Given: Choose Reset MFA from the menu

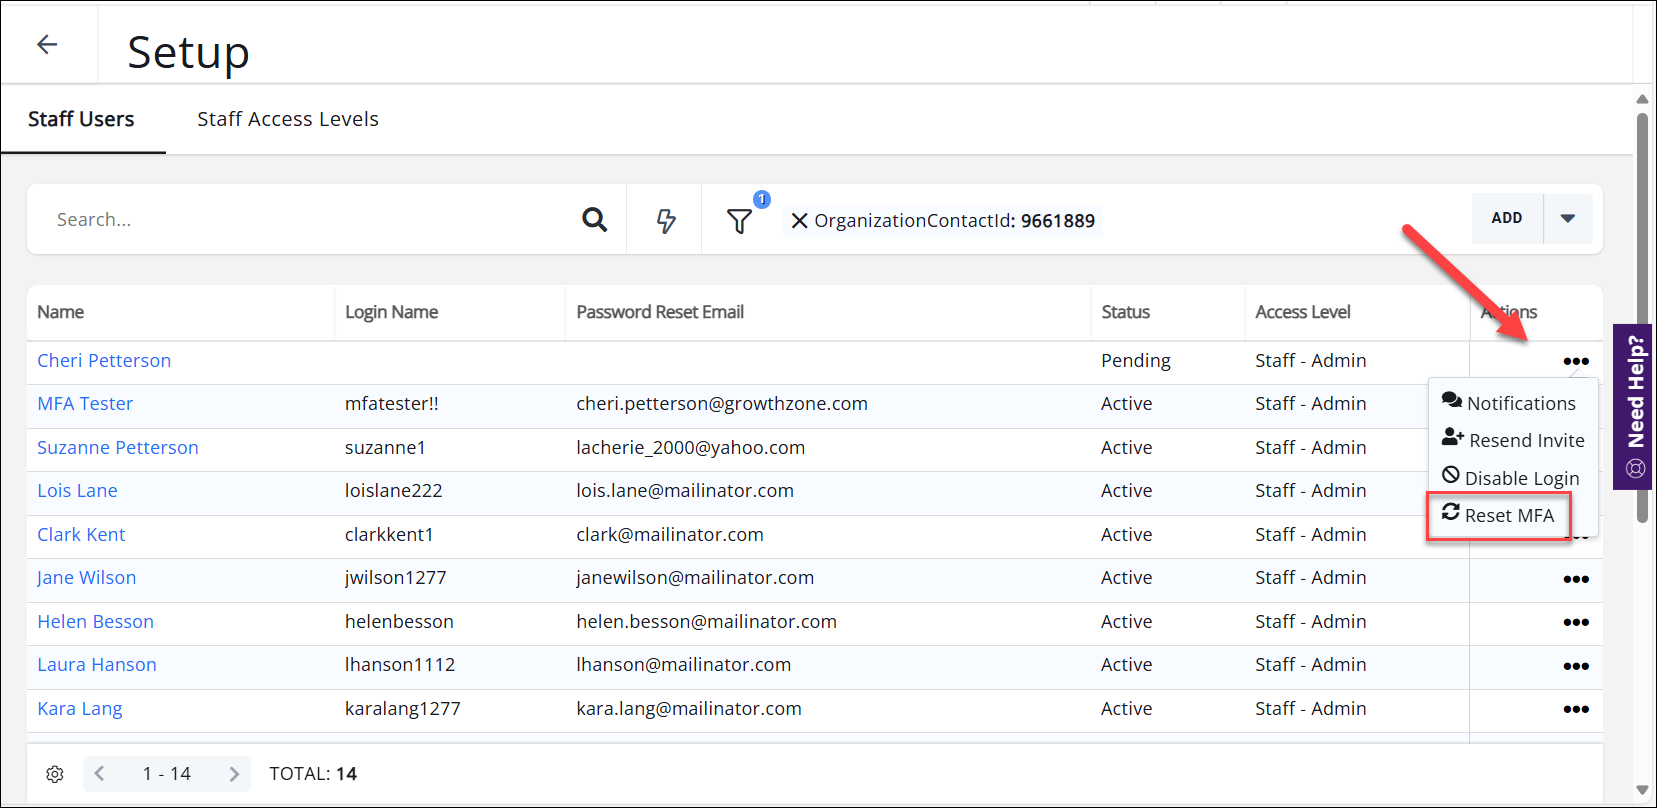Looking at the screenshot, I should (1498, 515).
